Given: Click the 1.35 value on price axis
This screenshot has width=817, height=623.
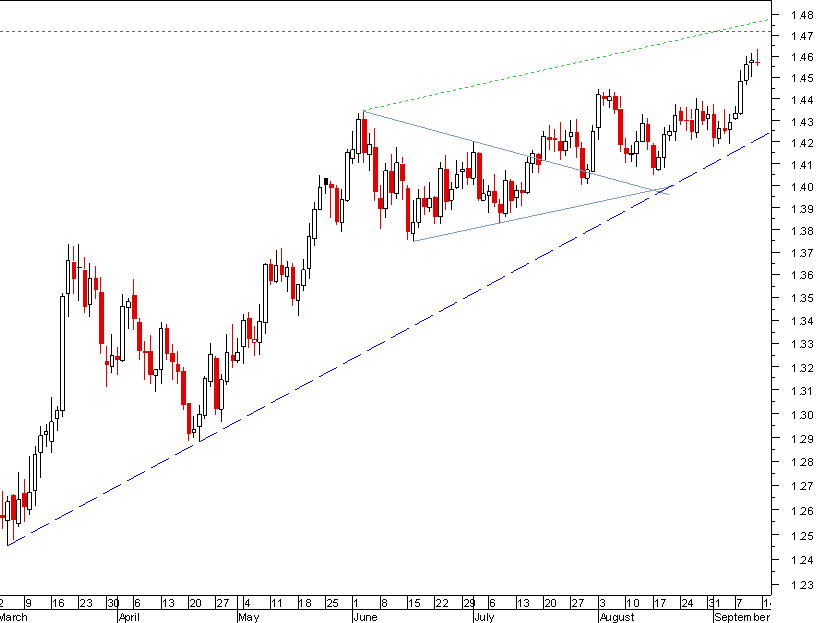Looking at the screenshot, I should pyautogui.click(x=801, y=298).
